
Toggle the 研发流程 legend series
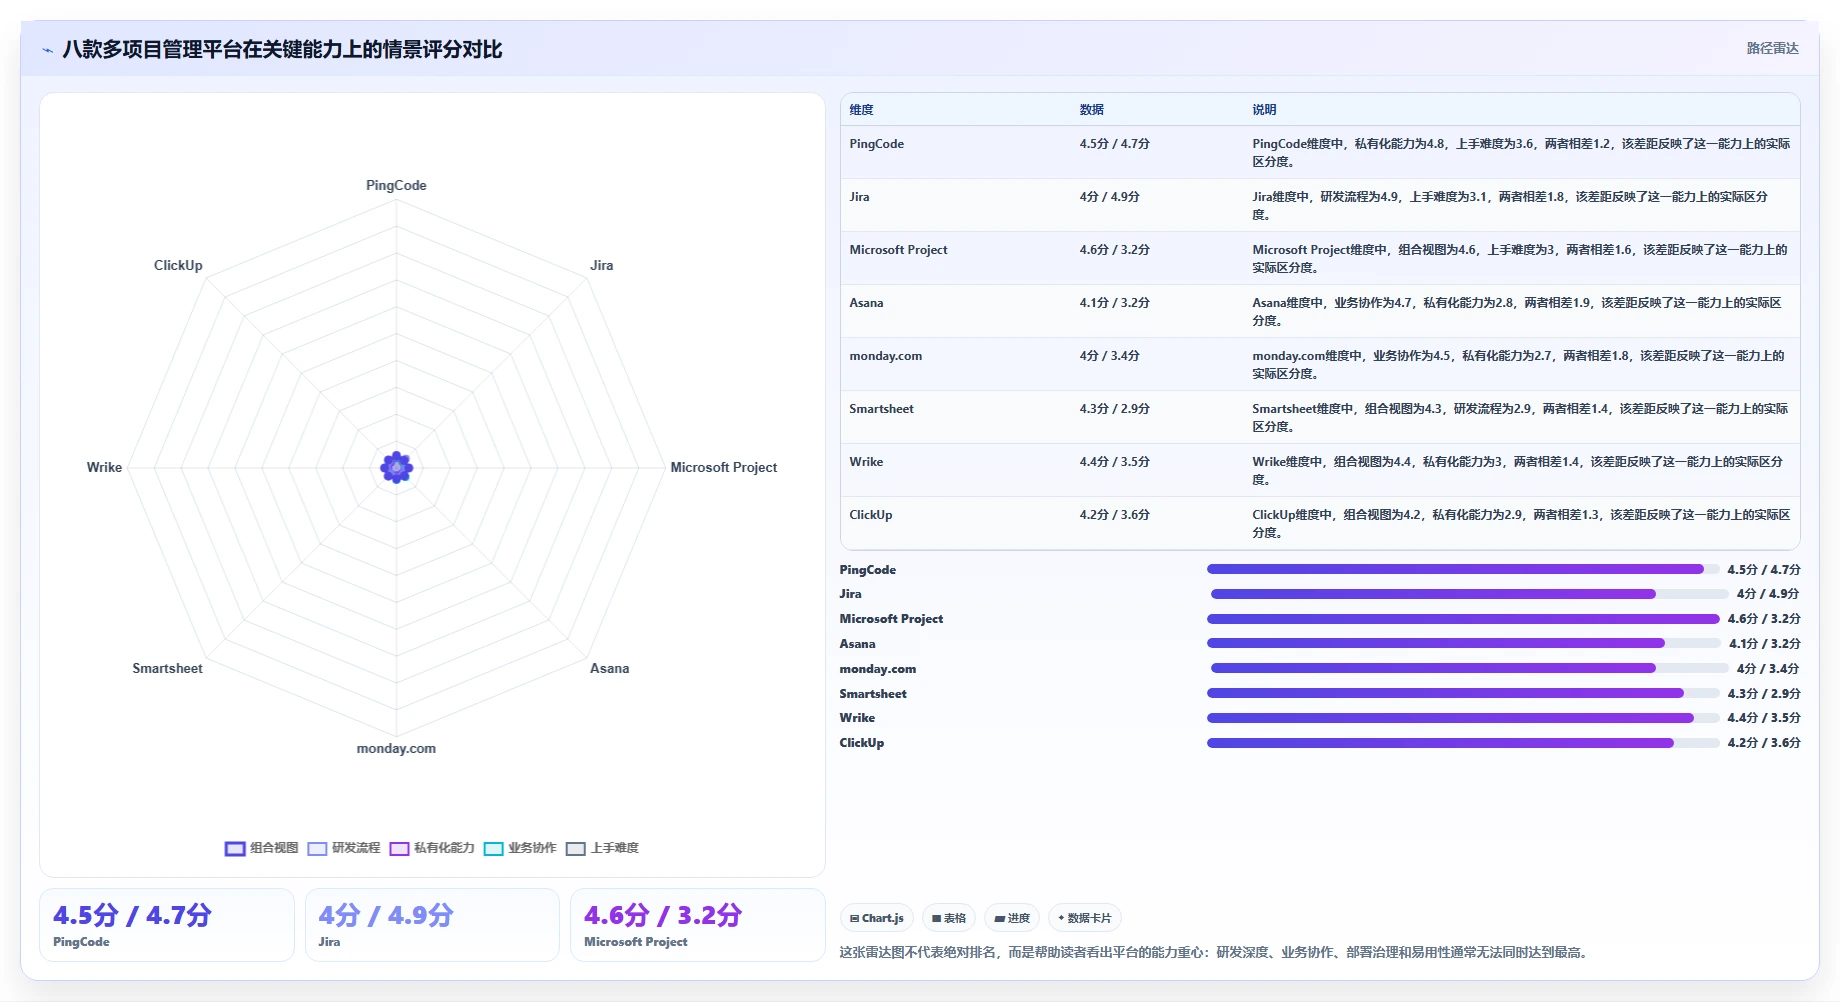coord(344,848)
